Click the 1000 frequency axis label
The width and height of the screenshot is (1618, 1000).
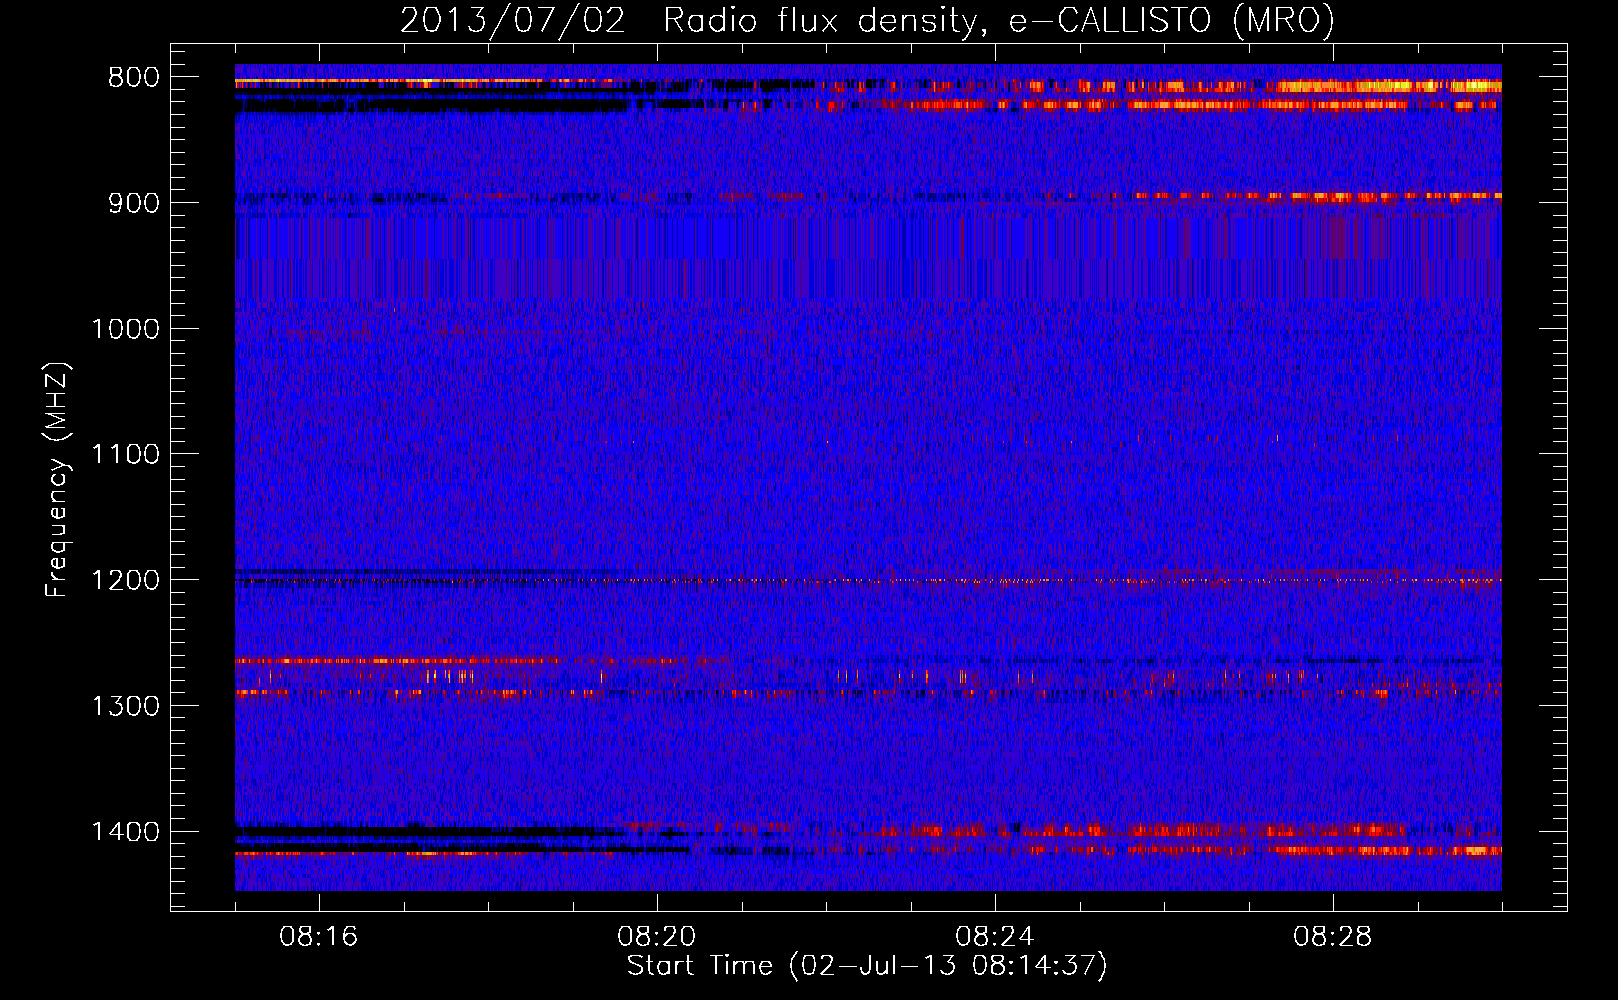click(125, 329)
